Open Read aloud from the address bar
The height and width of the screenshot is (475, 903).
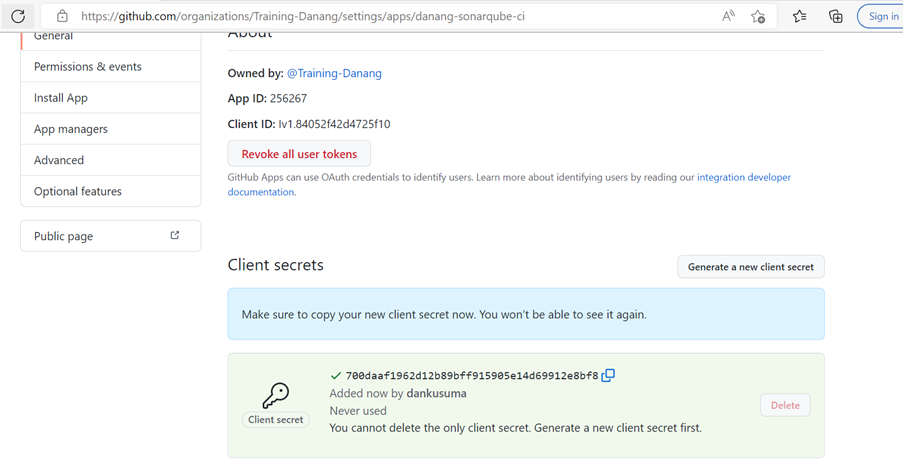point(729,16)
